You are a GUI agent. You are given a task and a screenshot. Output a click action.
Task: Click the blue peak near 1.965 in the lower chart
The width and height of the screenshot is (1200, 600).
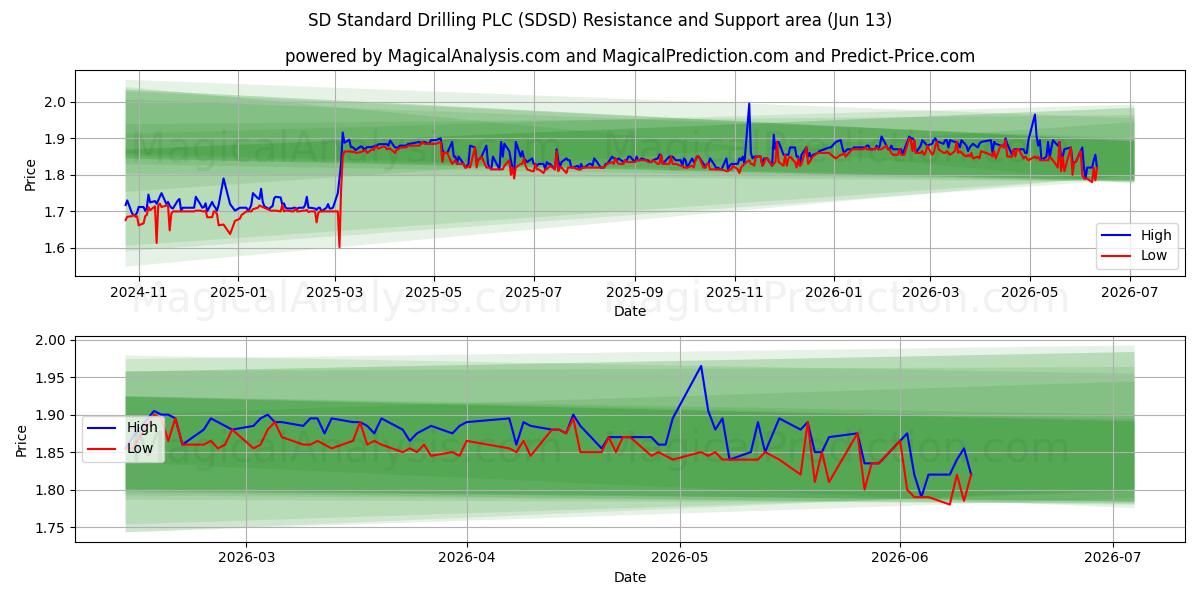click(701, 367)
